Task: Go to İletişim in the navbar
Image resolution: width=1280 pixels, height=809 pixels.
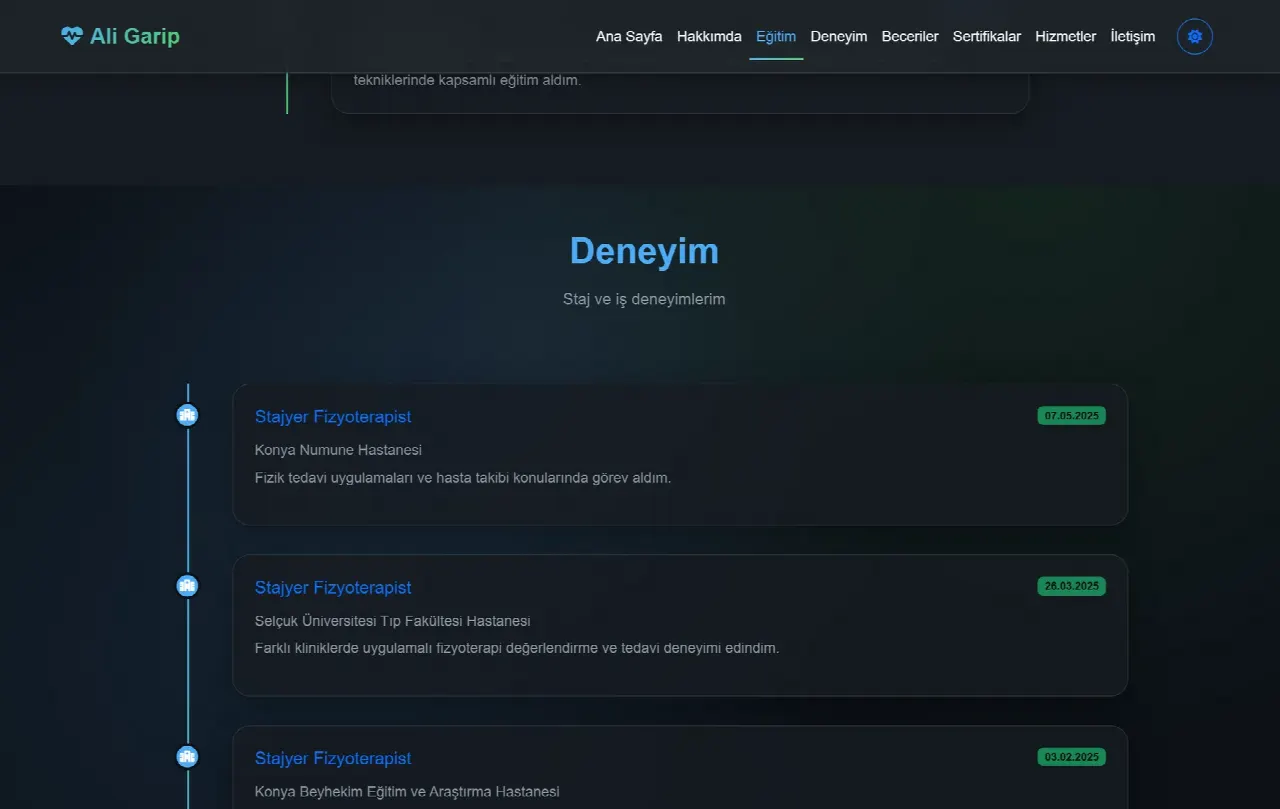Action: [x=1133, y=37]
